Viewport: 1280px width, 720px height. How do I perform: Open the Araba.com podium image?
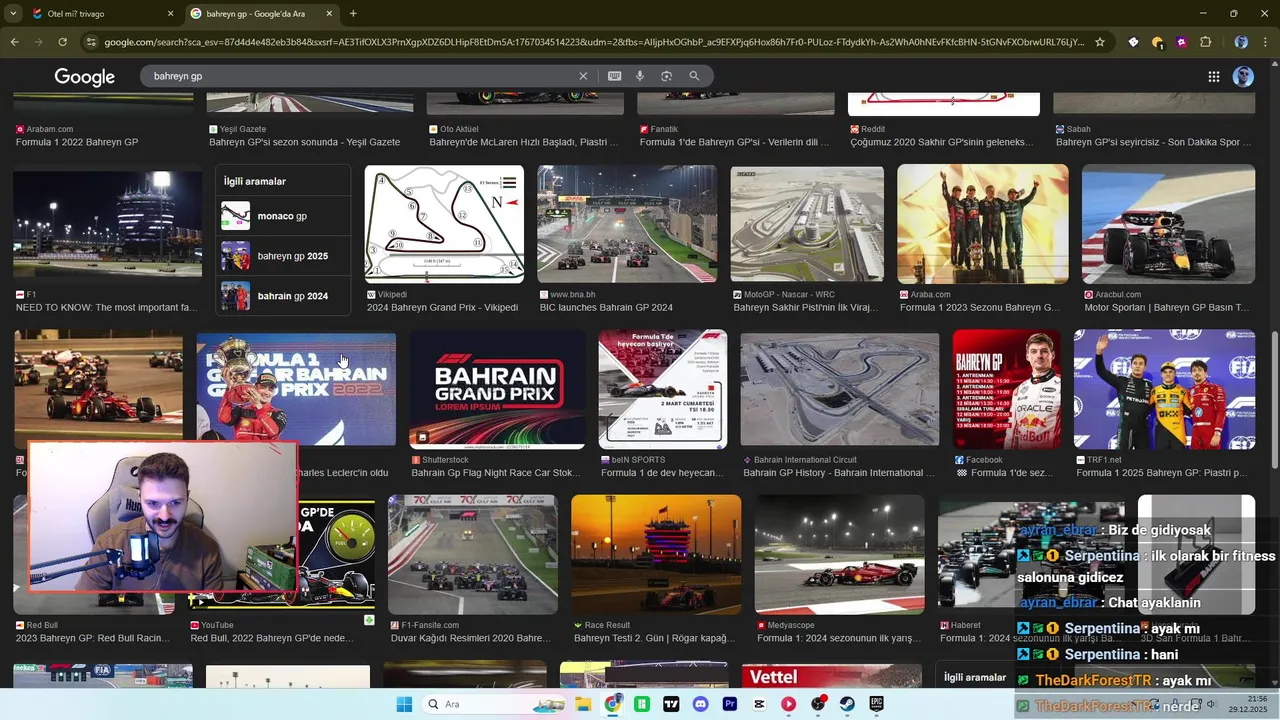point(983,224)
